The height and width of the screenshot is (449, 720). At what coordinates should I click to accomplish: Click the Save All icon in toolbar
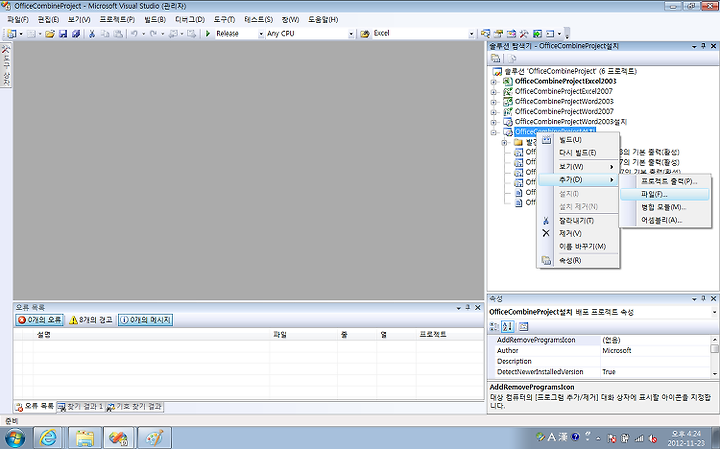(x=76, y=34)
